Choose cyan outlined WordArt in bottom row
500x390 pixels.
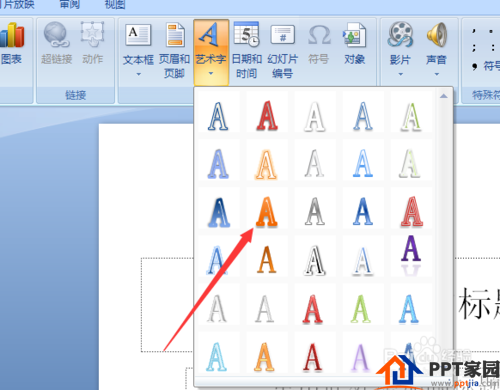click(217, 356)
